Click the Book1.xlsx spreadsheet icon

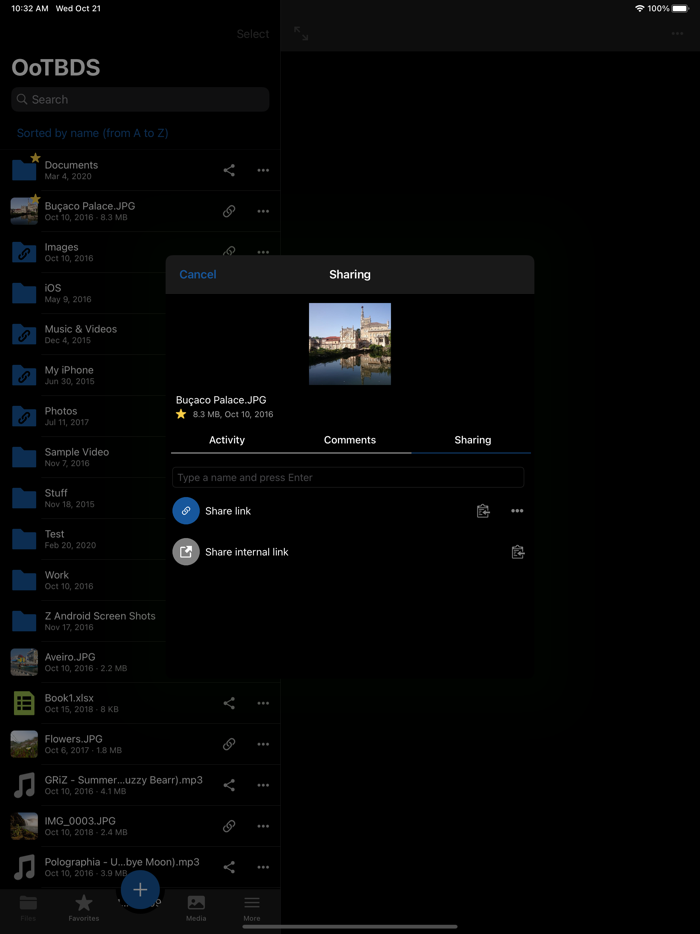tap(24, 703)
